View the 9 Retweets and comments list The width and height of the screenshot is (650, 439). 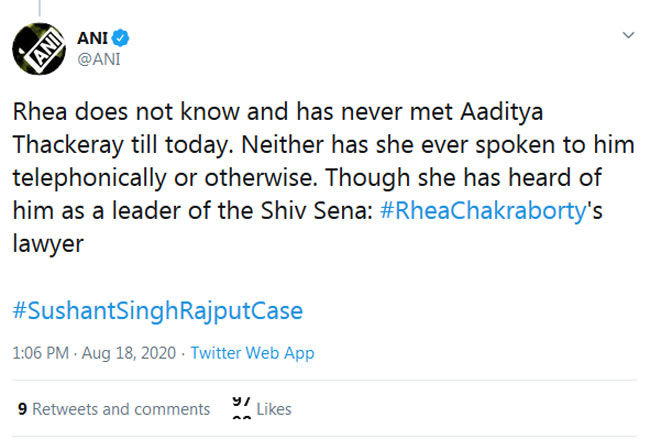[x=114, y=409]
